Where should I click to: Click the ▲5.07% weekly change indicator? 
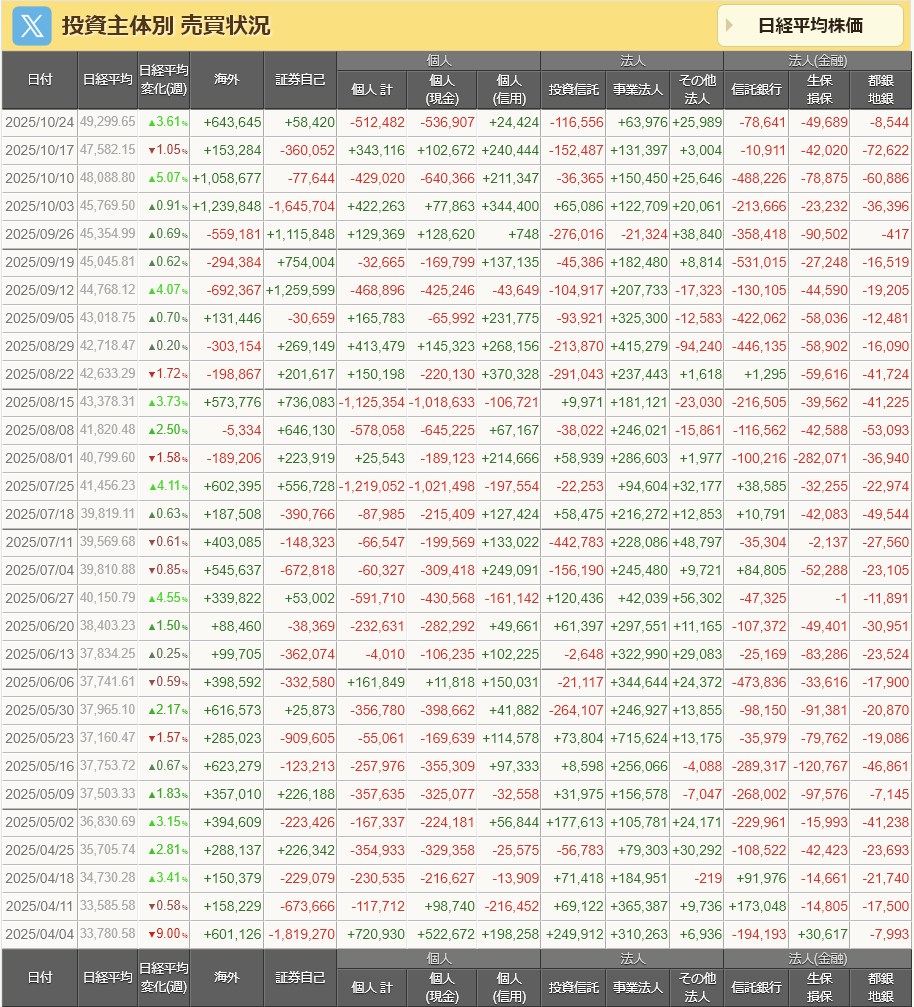(x=163, y=178)
